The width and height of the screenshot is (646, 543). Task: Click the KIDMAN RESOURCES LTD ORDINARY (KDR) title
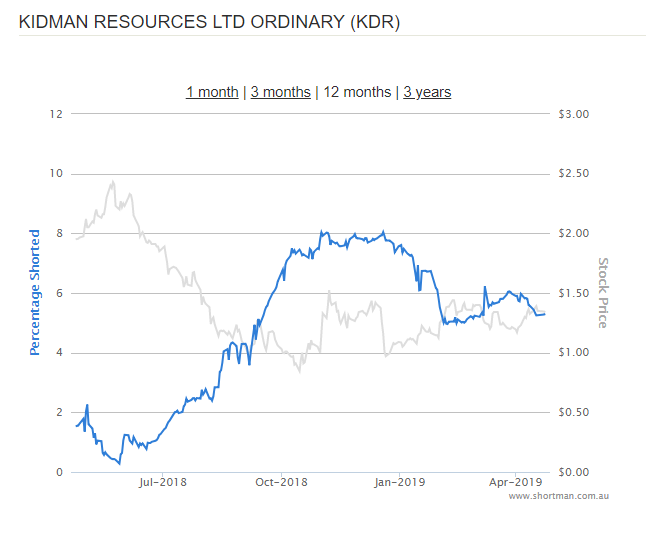point(209,22)
